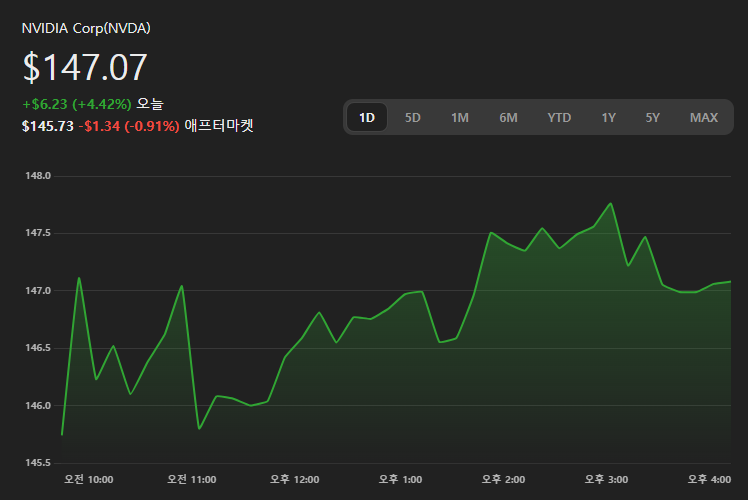
Task: Click the 오후 4:00 time label
Action: tap(709, 479)
